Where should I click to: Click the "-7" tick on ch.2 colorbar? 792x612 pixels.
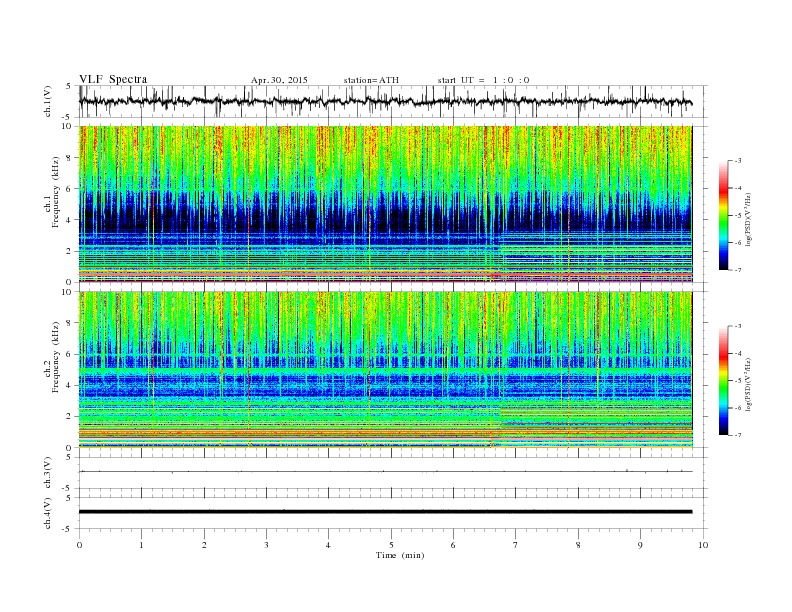(737, 435)
